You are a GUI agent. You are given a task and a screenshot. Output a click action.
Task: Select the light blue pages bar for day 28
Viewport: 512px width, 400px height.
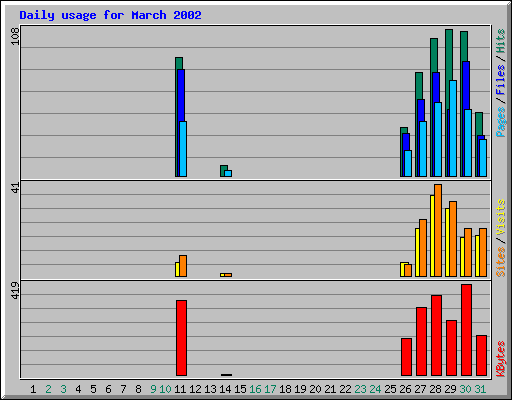coord(438,139)
